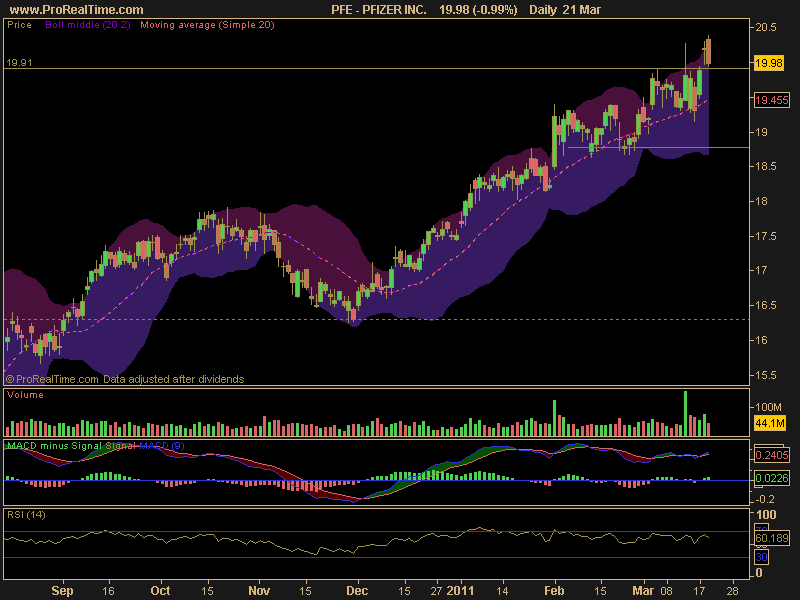Click the Dec date axis label

pos(357,591)
